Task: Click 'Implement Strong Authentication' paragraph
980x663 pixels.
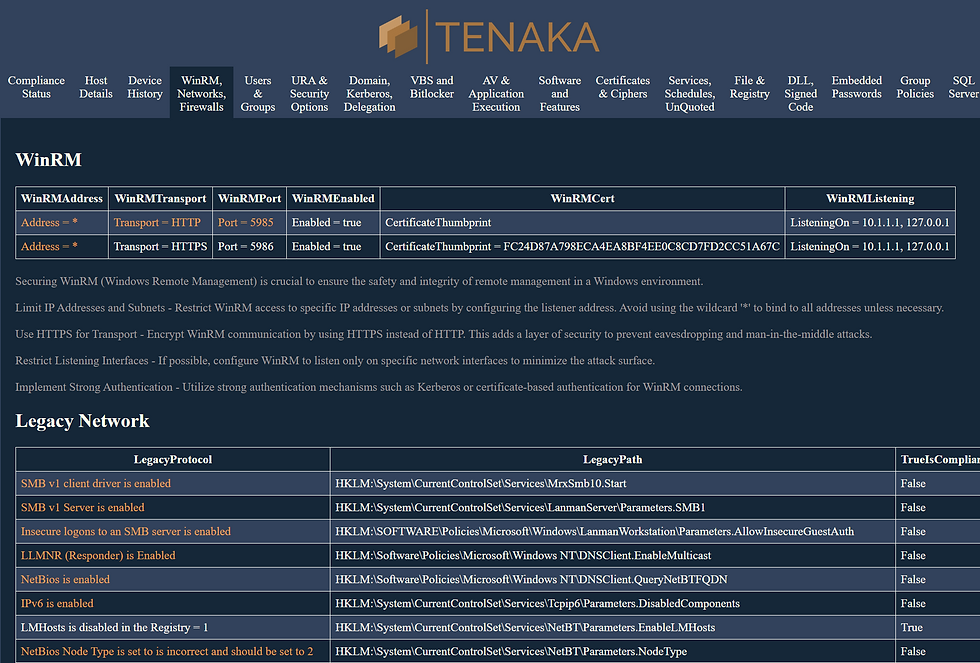Action: (x=379, y=387)
